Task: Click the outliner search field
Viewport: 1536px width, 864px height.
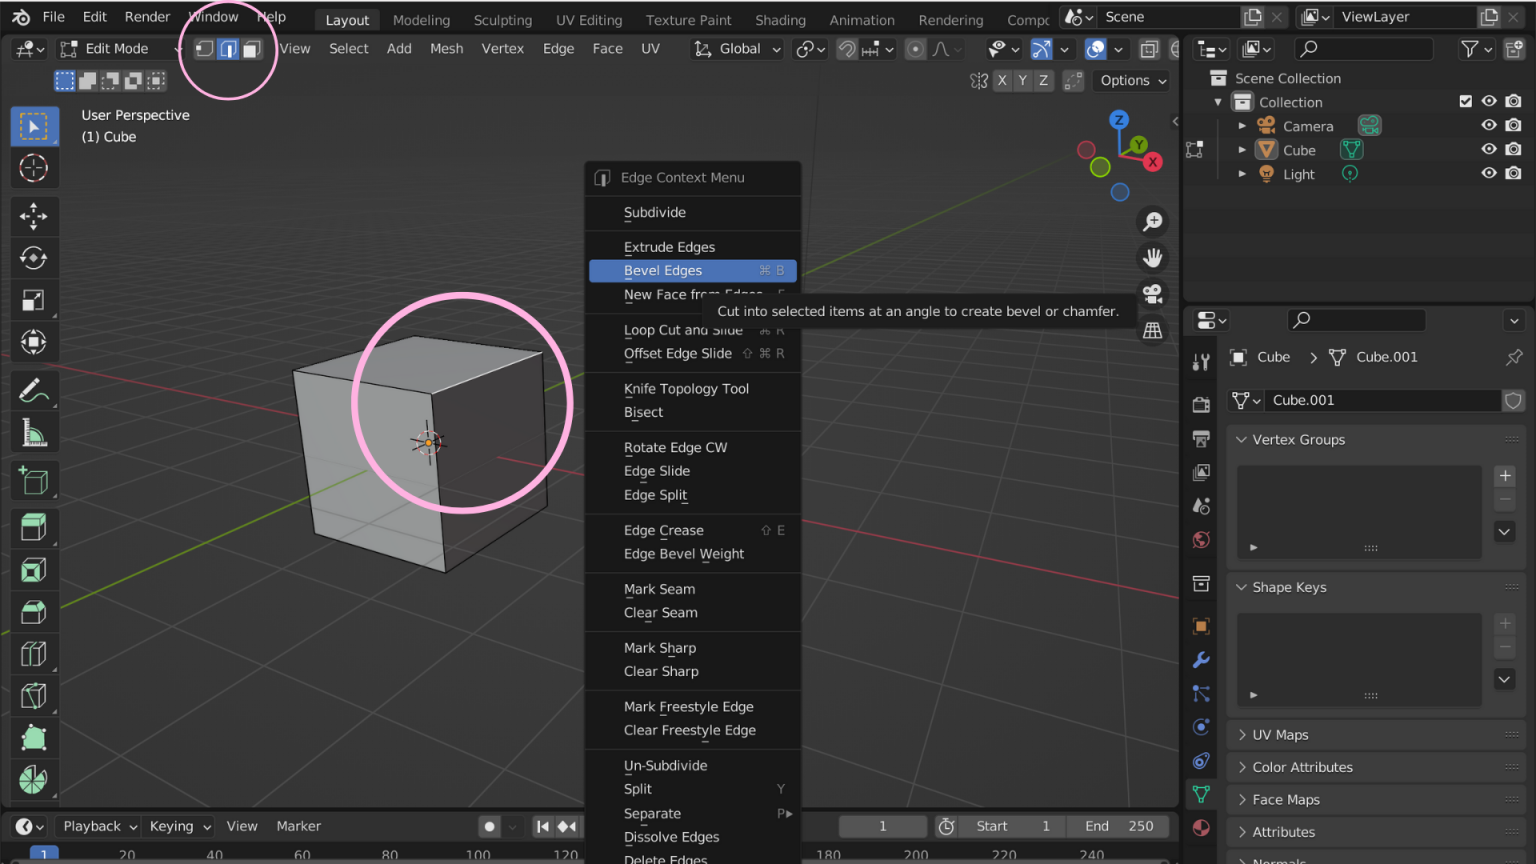Action: (1364, 48)
